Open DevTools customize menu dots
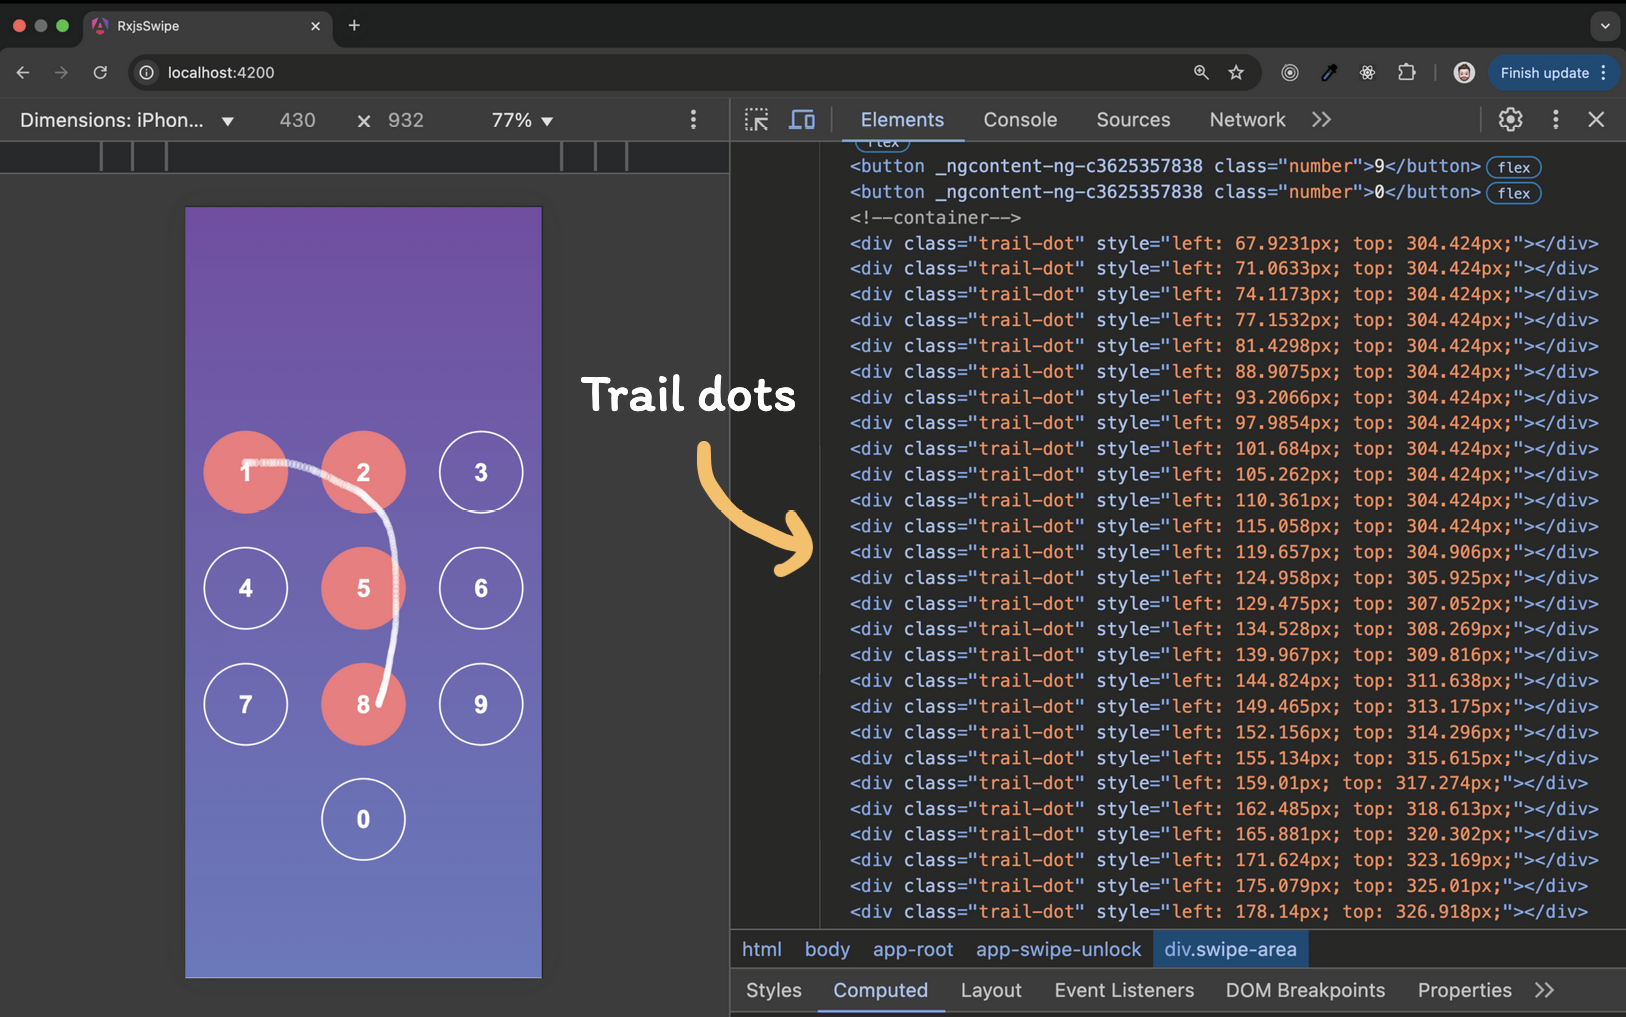The image size is (1626, 1017). [1555, 120]
